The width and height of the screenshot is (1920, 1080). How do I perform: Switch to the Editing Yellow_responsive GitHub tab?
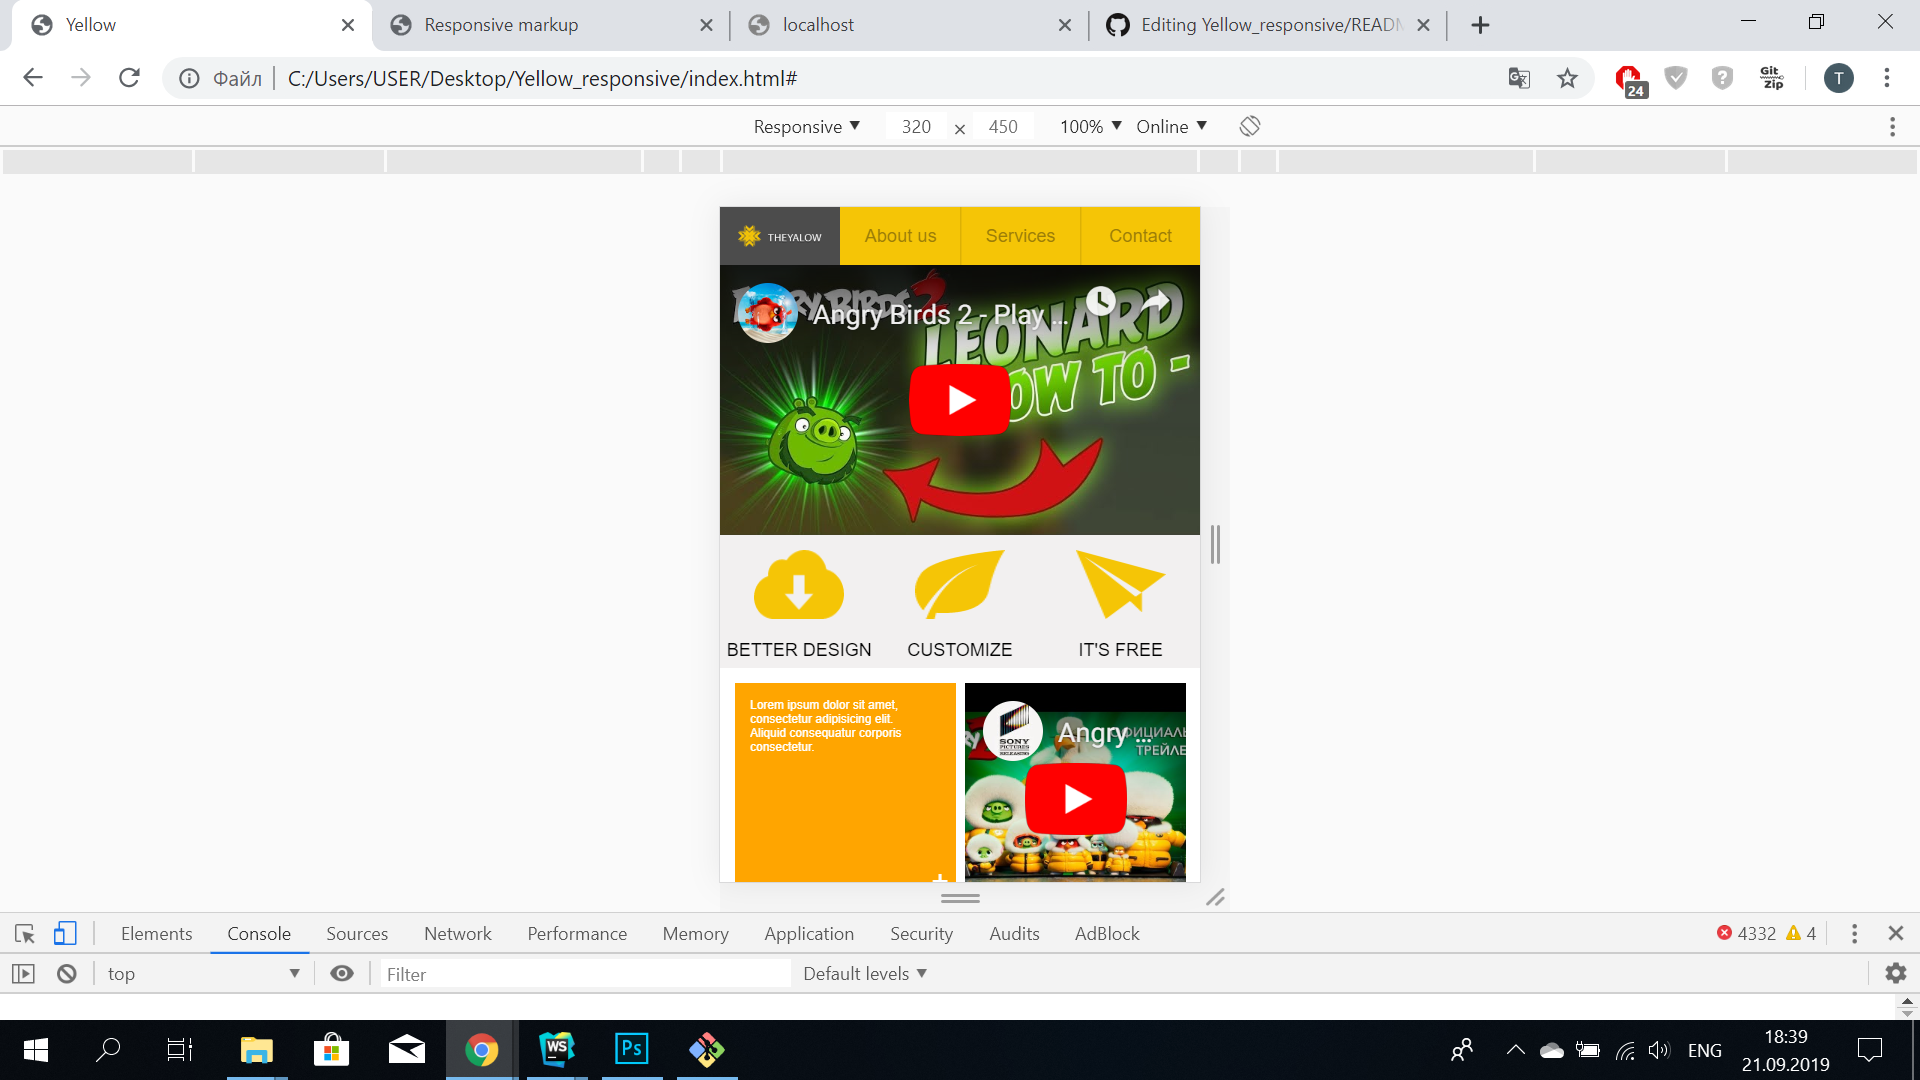coord(1268,25)
